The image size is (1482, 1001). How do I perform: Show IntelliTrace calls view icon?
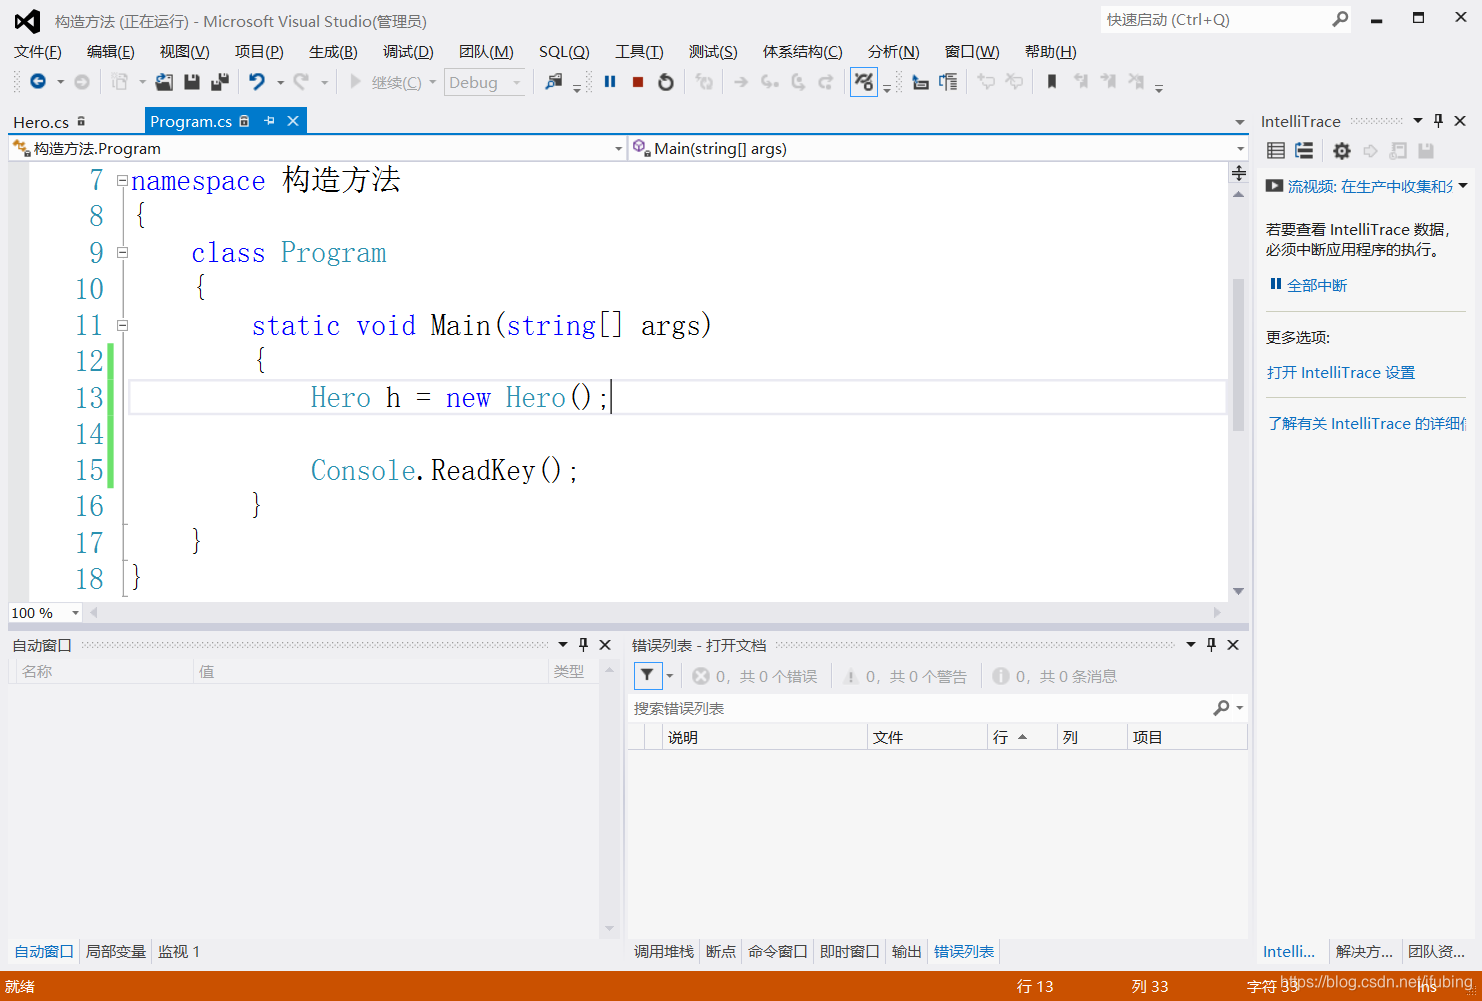click(1304, 151)
